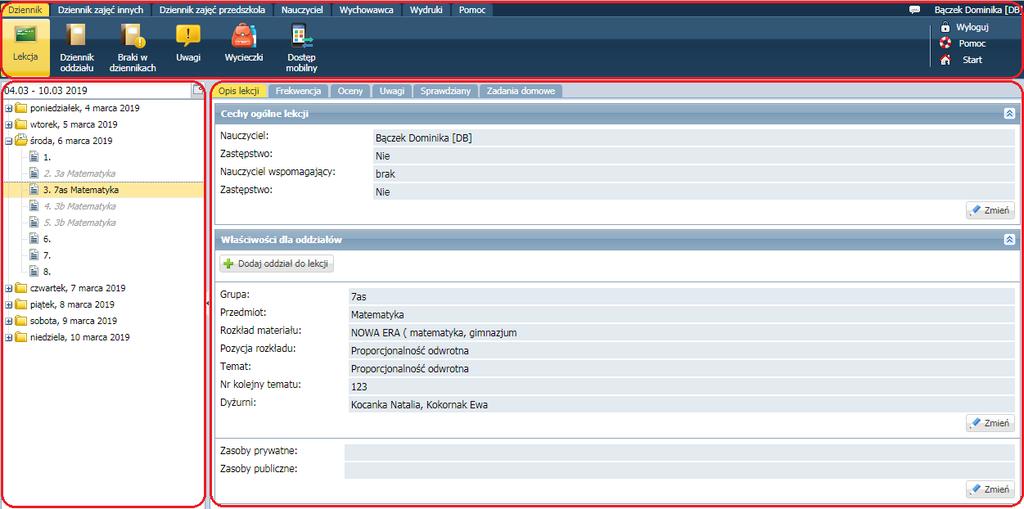The image size is (1024, 509).
Task: Click Dyżurni value Kocanka Natalia, Kokornak Ewa
Action: [x=419, y=405]
